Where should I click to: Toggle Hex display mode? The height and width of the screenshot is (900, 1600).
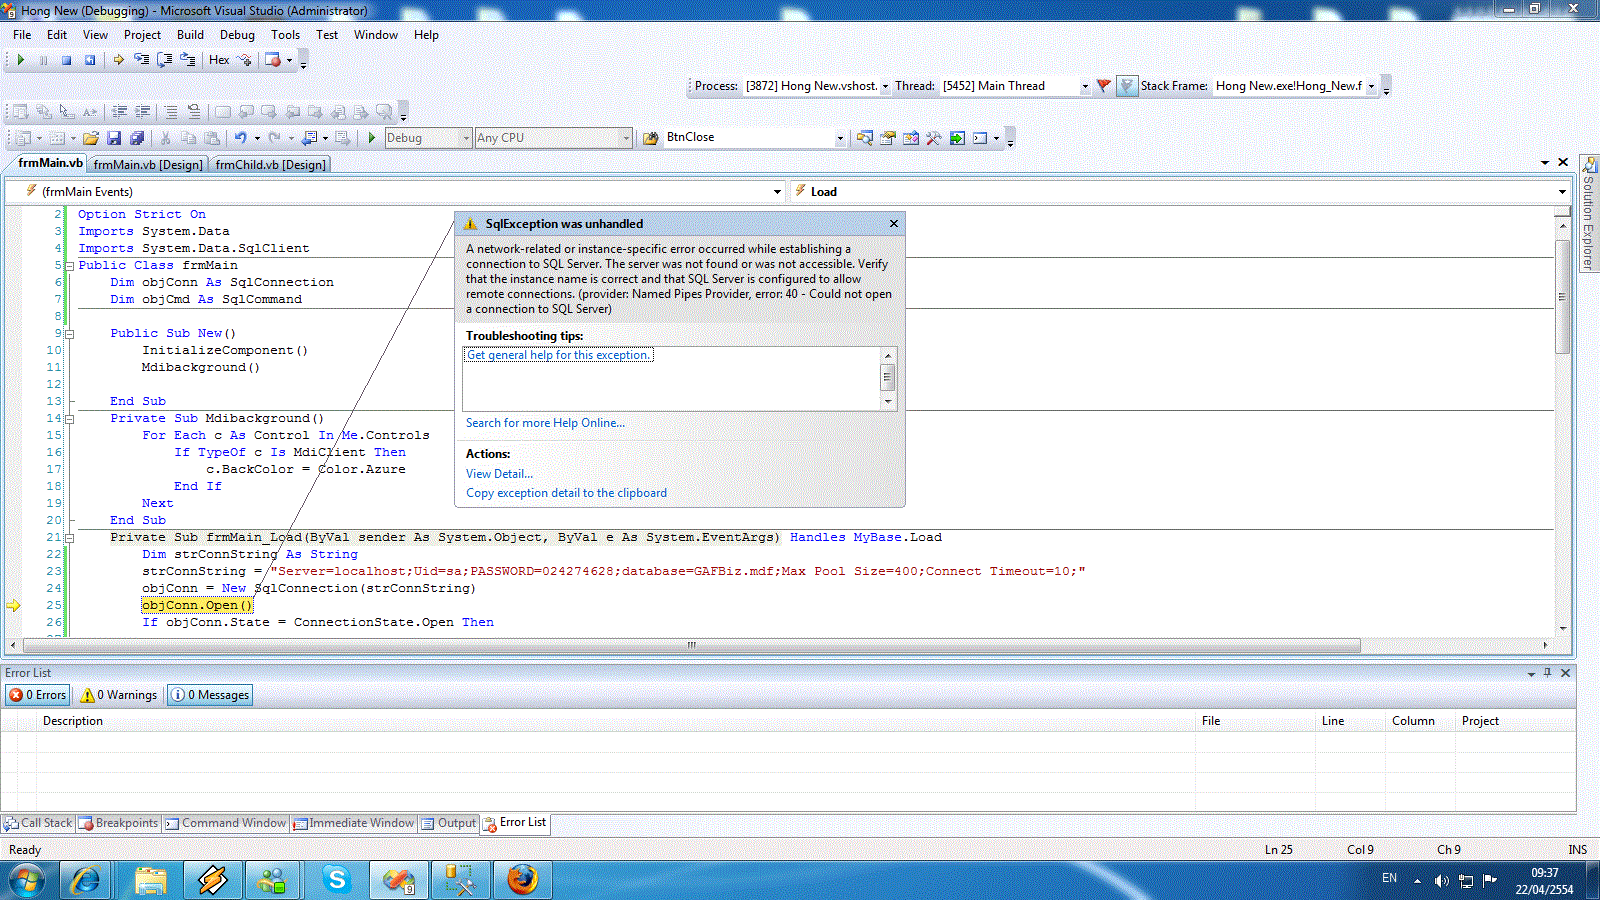click(219, 60)
